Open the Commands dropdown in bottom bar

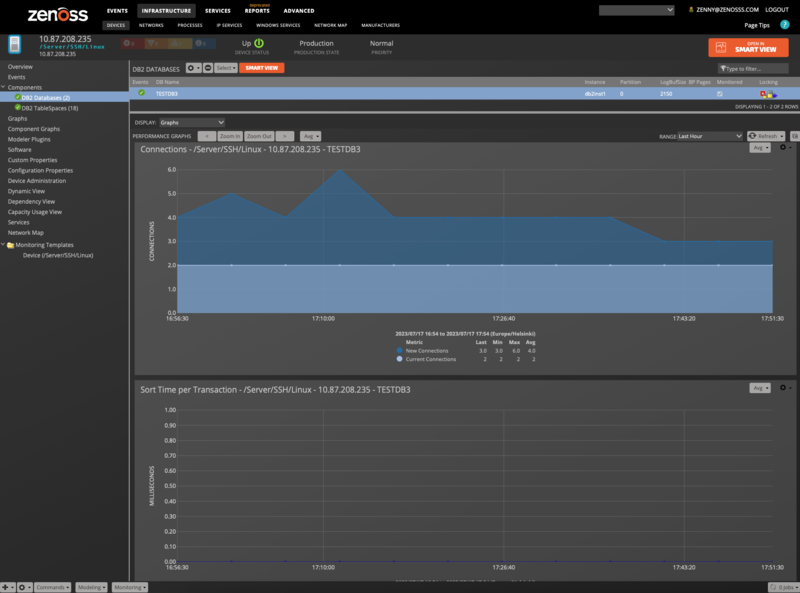53,587
